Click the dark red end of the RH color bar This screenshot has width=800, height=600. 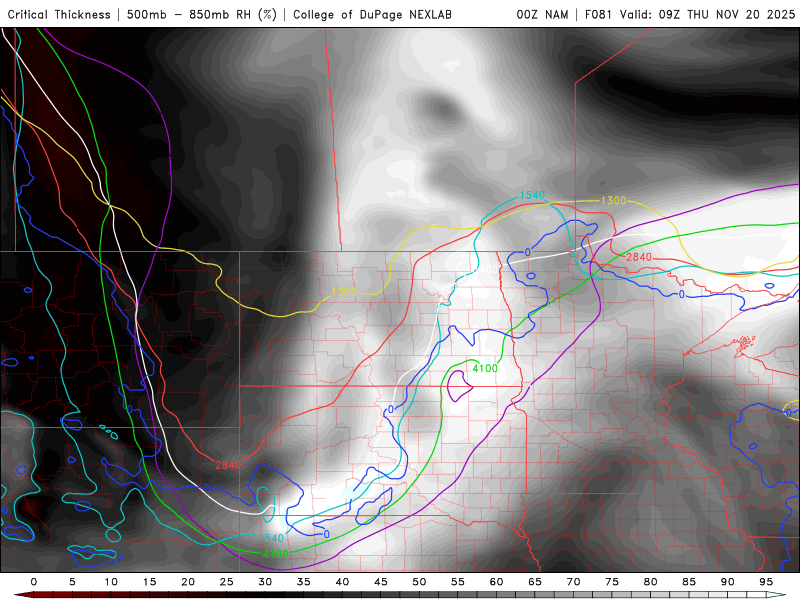point(23,595)
